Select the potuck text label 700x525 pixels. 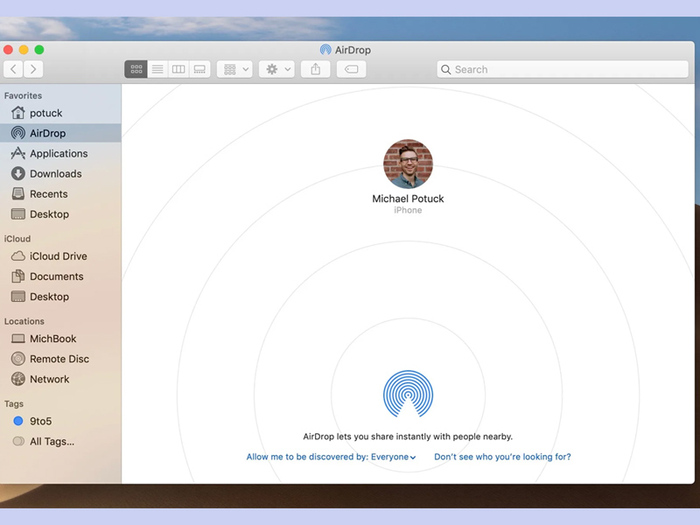click(x=46, y=113)
